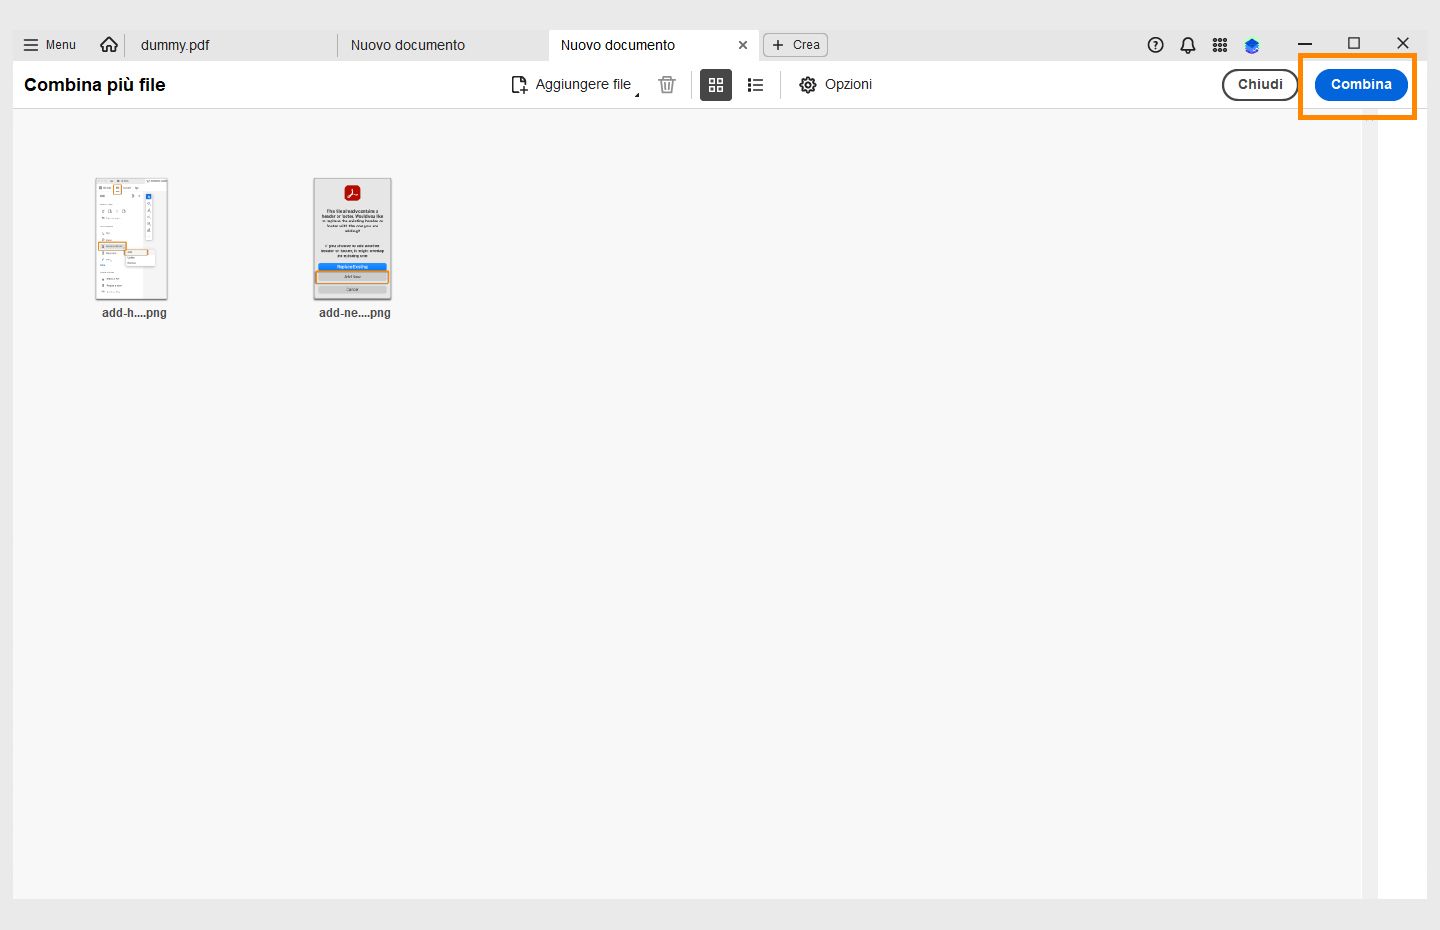Click the add-ne....png file name
The image size is (1440, 930).
pyautogui.click(x=355, y=313)
